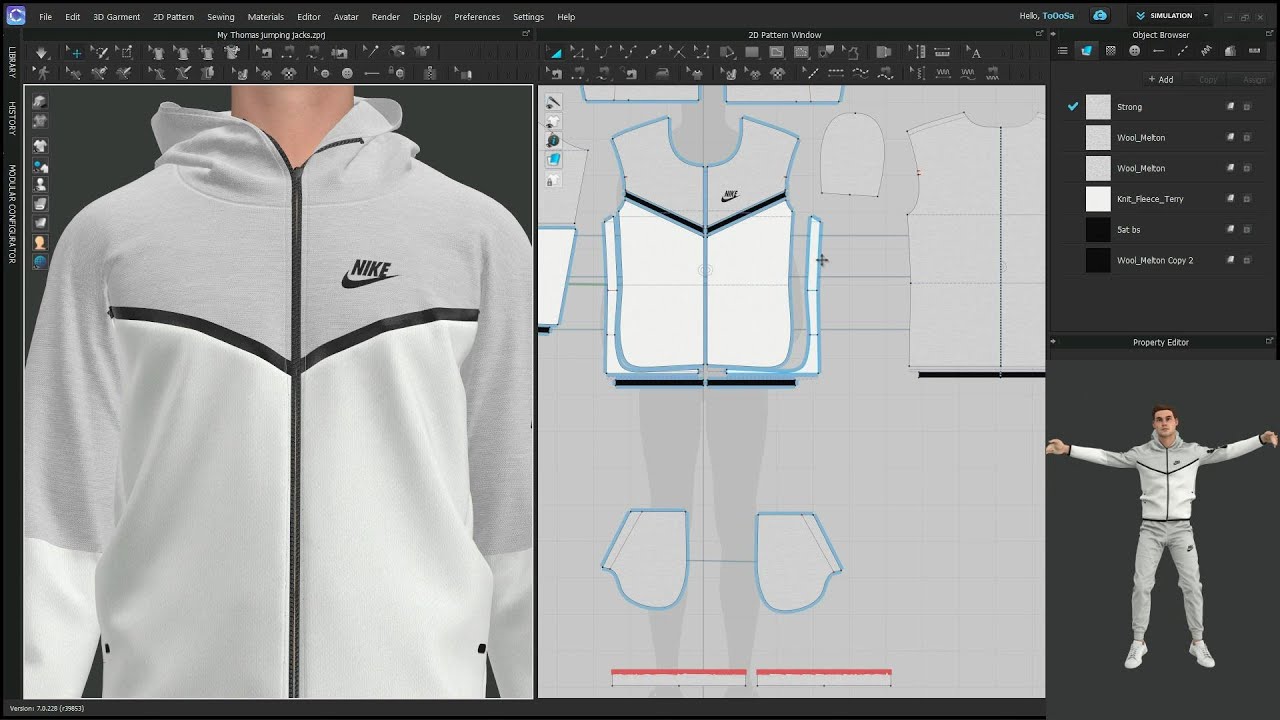Open the Fabric tab icon in Object Browser
Screen dimensions: 1280x720
pos(1086,51)
